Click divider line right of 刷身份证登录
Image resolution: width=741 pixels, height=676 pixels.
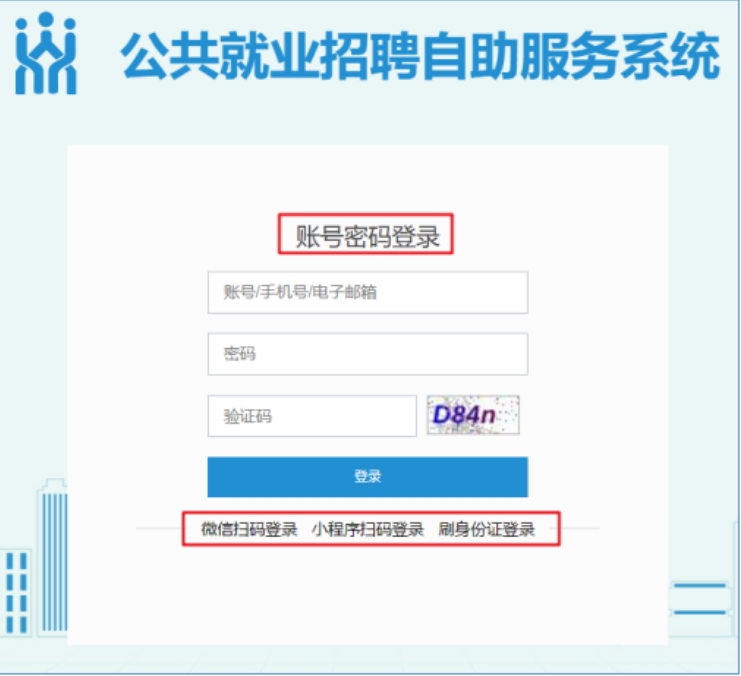pyautogui.click(x=580, y=529)
